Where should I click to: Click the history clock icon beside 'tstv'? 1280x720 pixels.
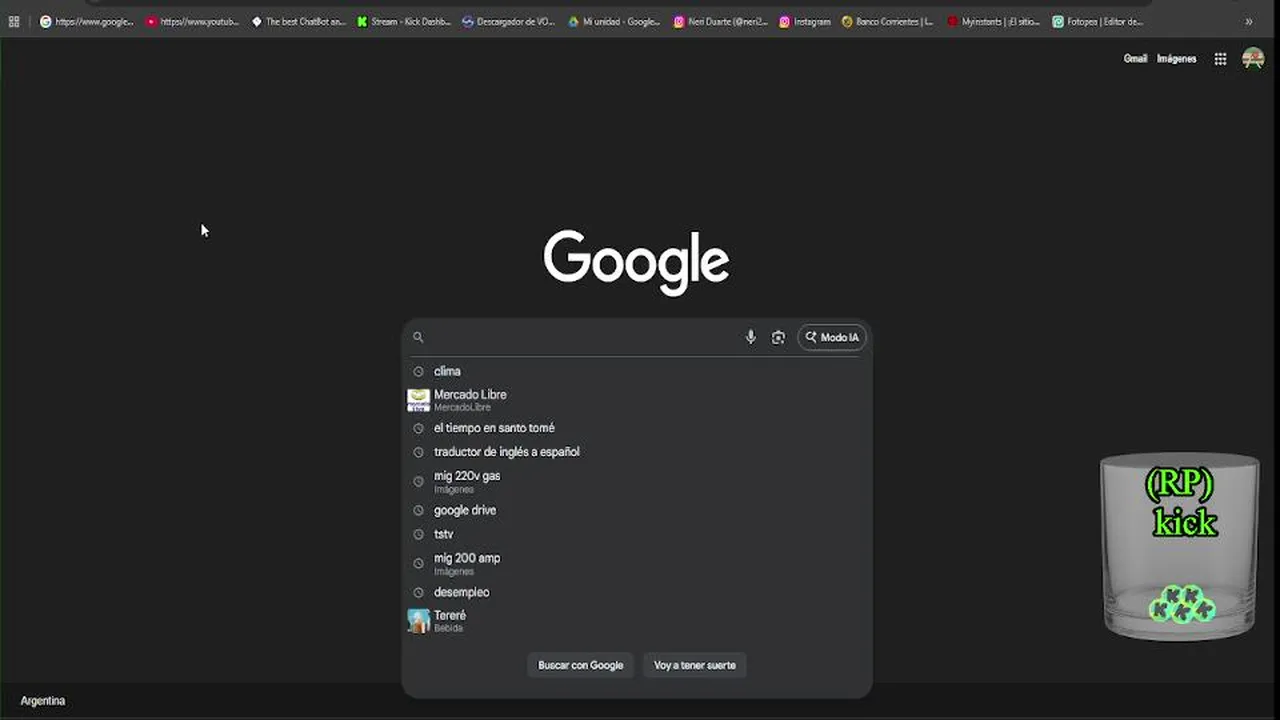pyautogui.click(x=418, y=534)
